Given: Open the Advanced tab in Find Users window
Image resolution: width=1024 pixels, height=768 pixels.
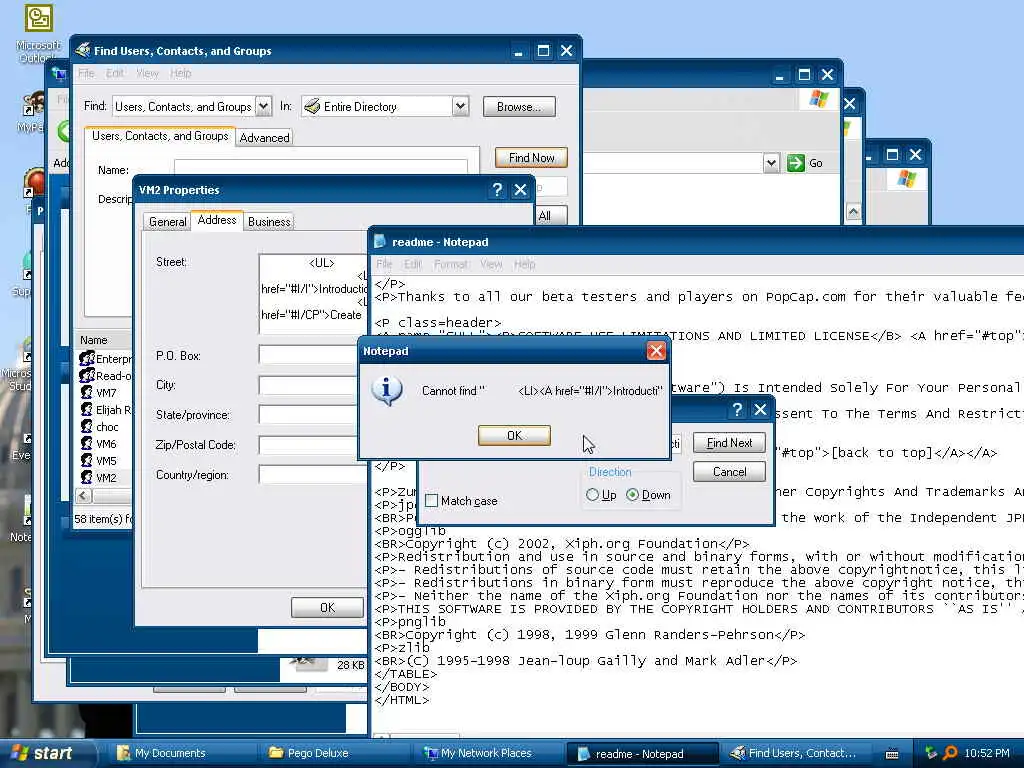Looking at the screenshot, I should click(264, 138).
